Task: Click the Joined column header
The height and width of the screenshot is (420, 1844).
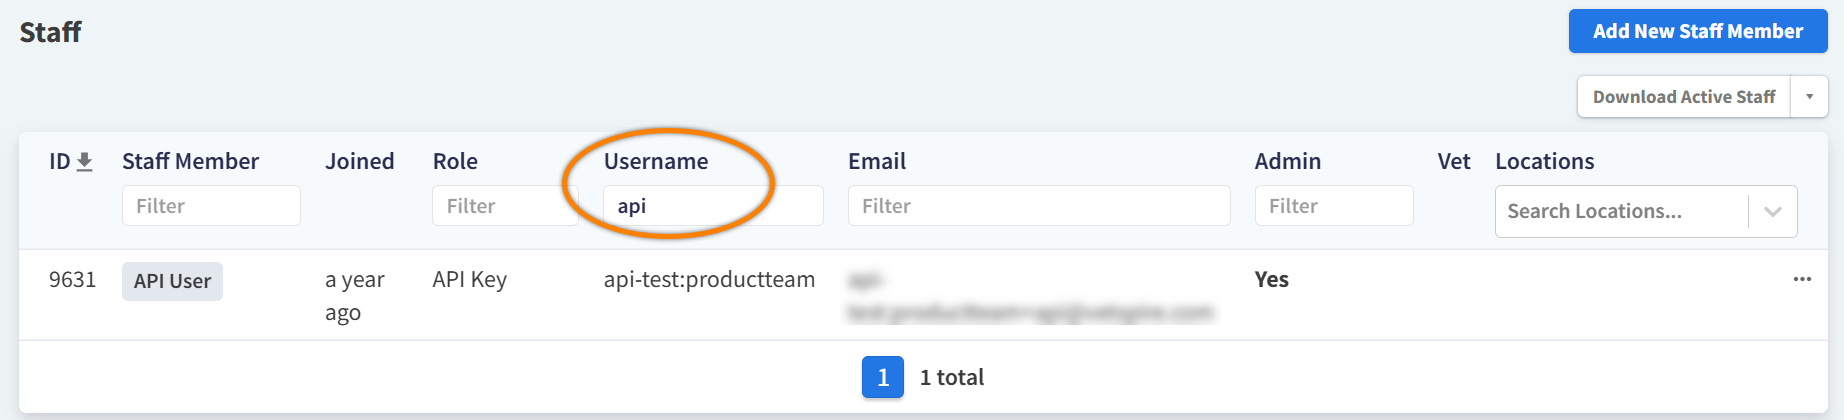Action: coord(359,161)
